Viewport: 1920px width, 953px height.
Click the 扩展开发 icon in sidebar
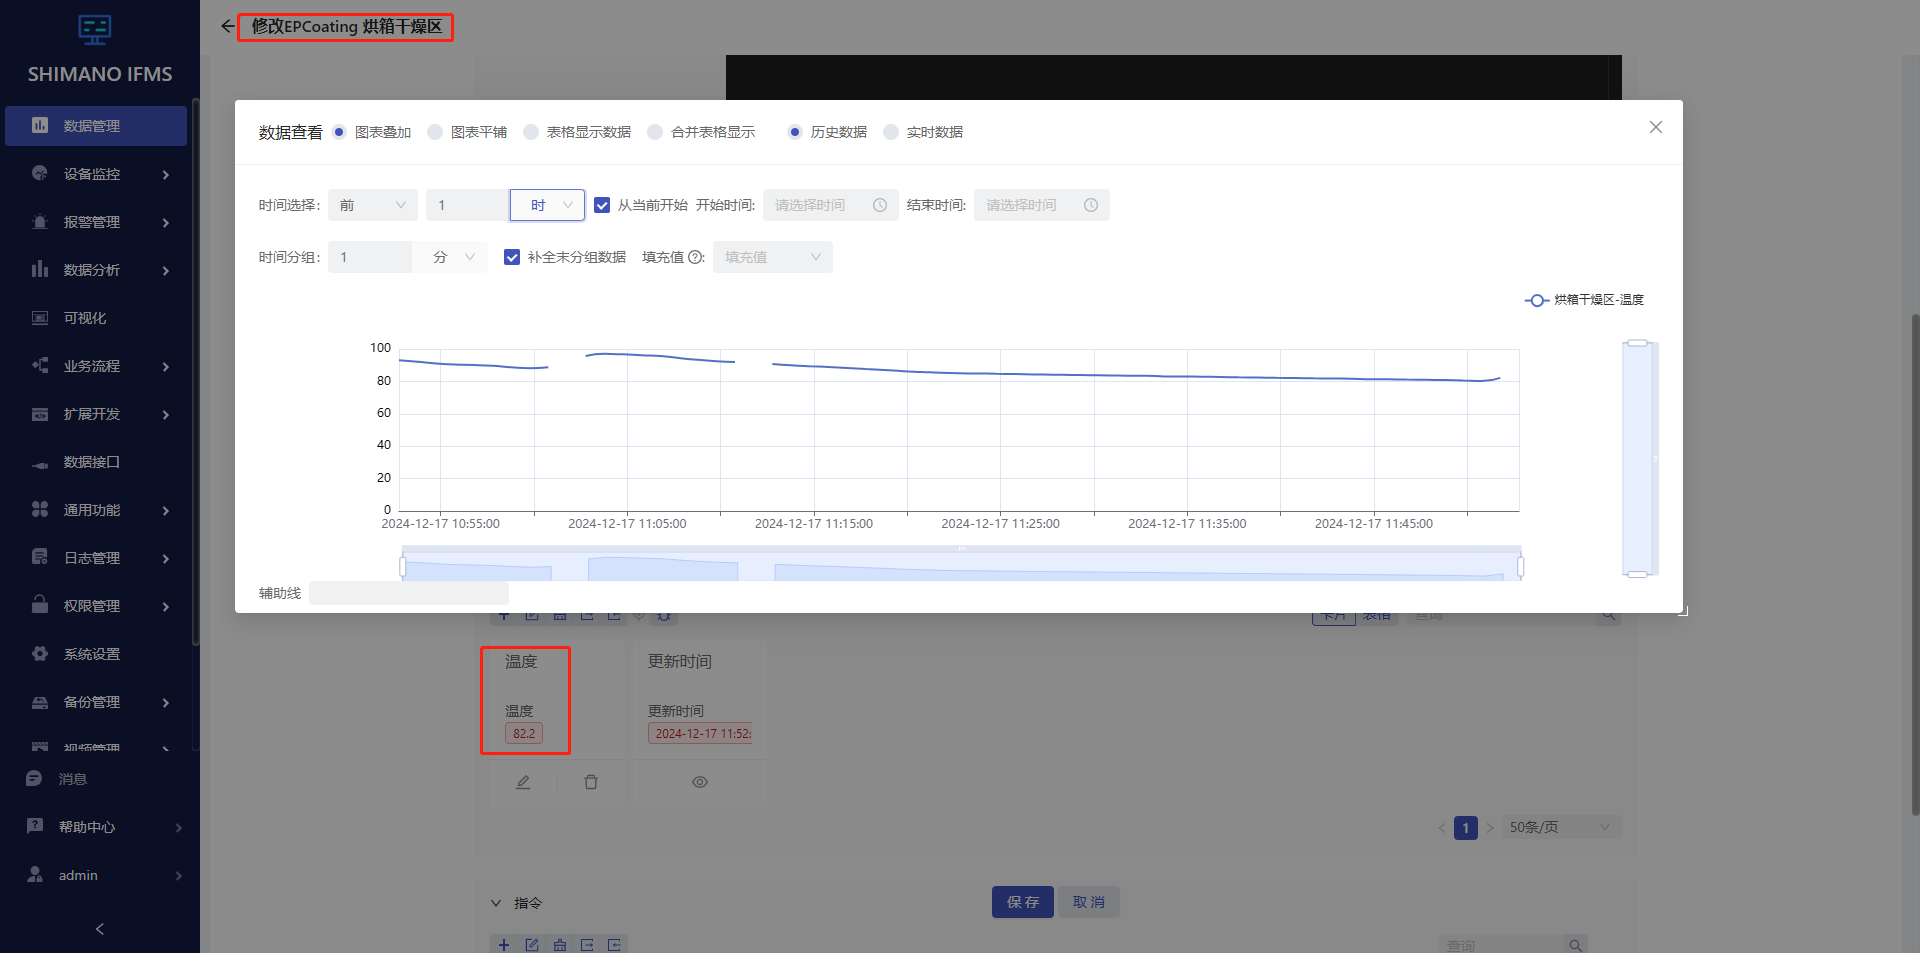tap(40, 414)
